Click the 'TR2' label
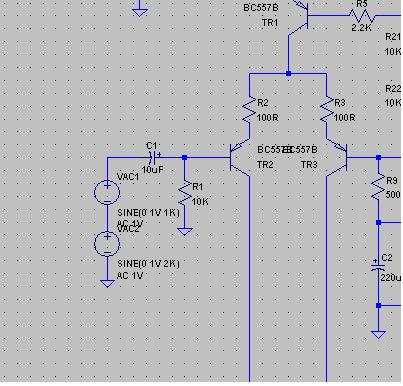The height and width of the screenshot is (386, 403). pos(265,165)
